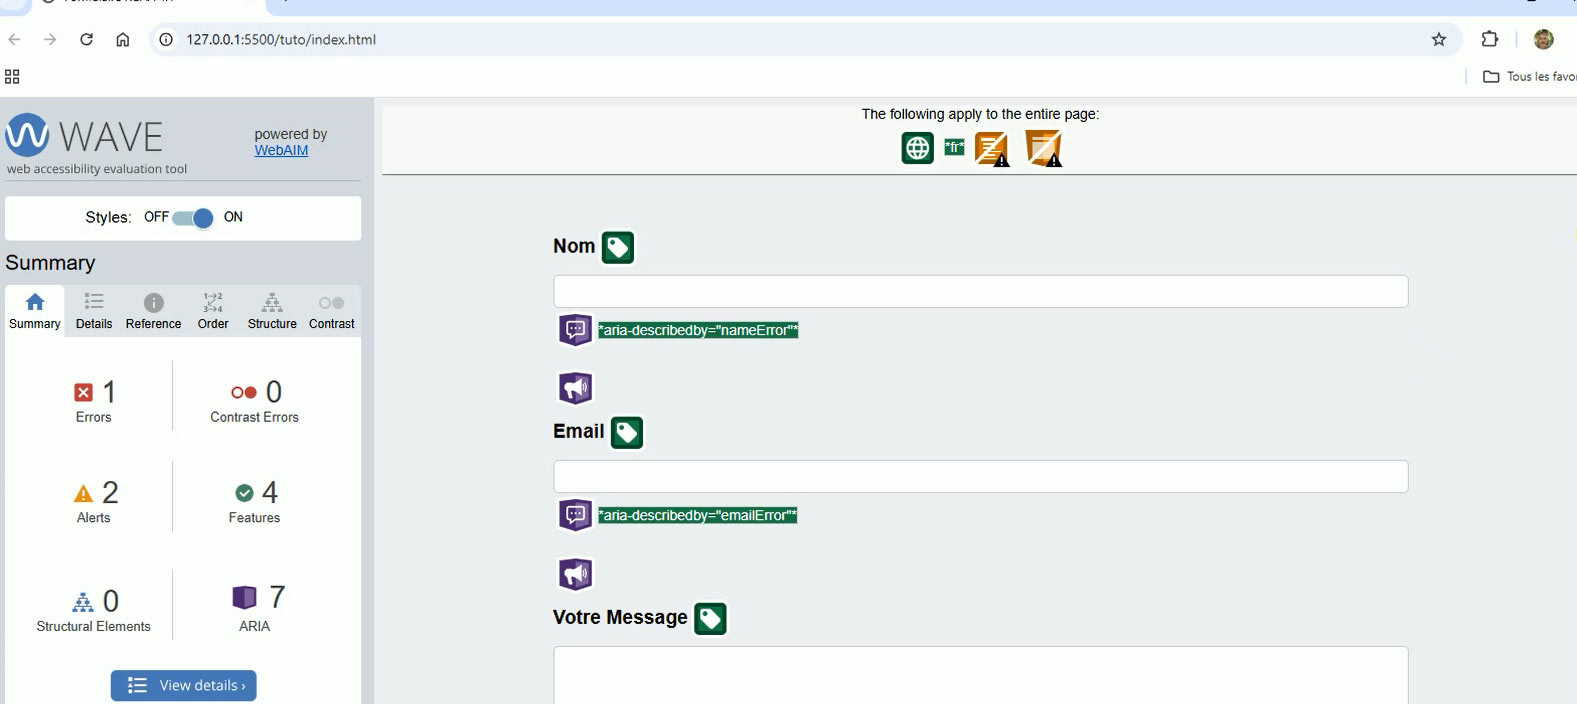Toggle the Styles OFF/ON switch

(x=193, y=218)
